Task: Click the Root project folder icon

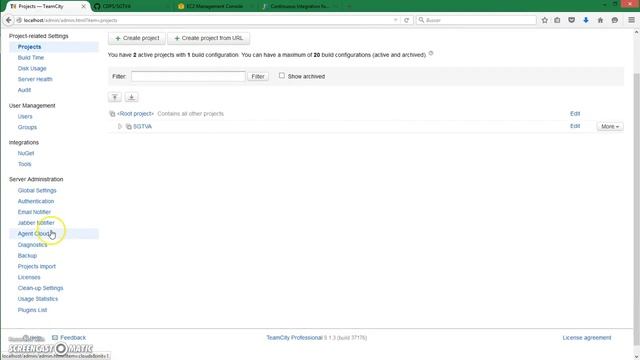Action: (112, 114)
